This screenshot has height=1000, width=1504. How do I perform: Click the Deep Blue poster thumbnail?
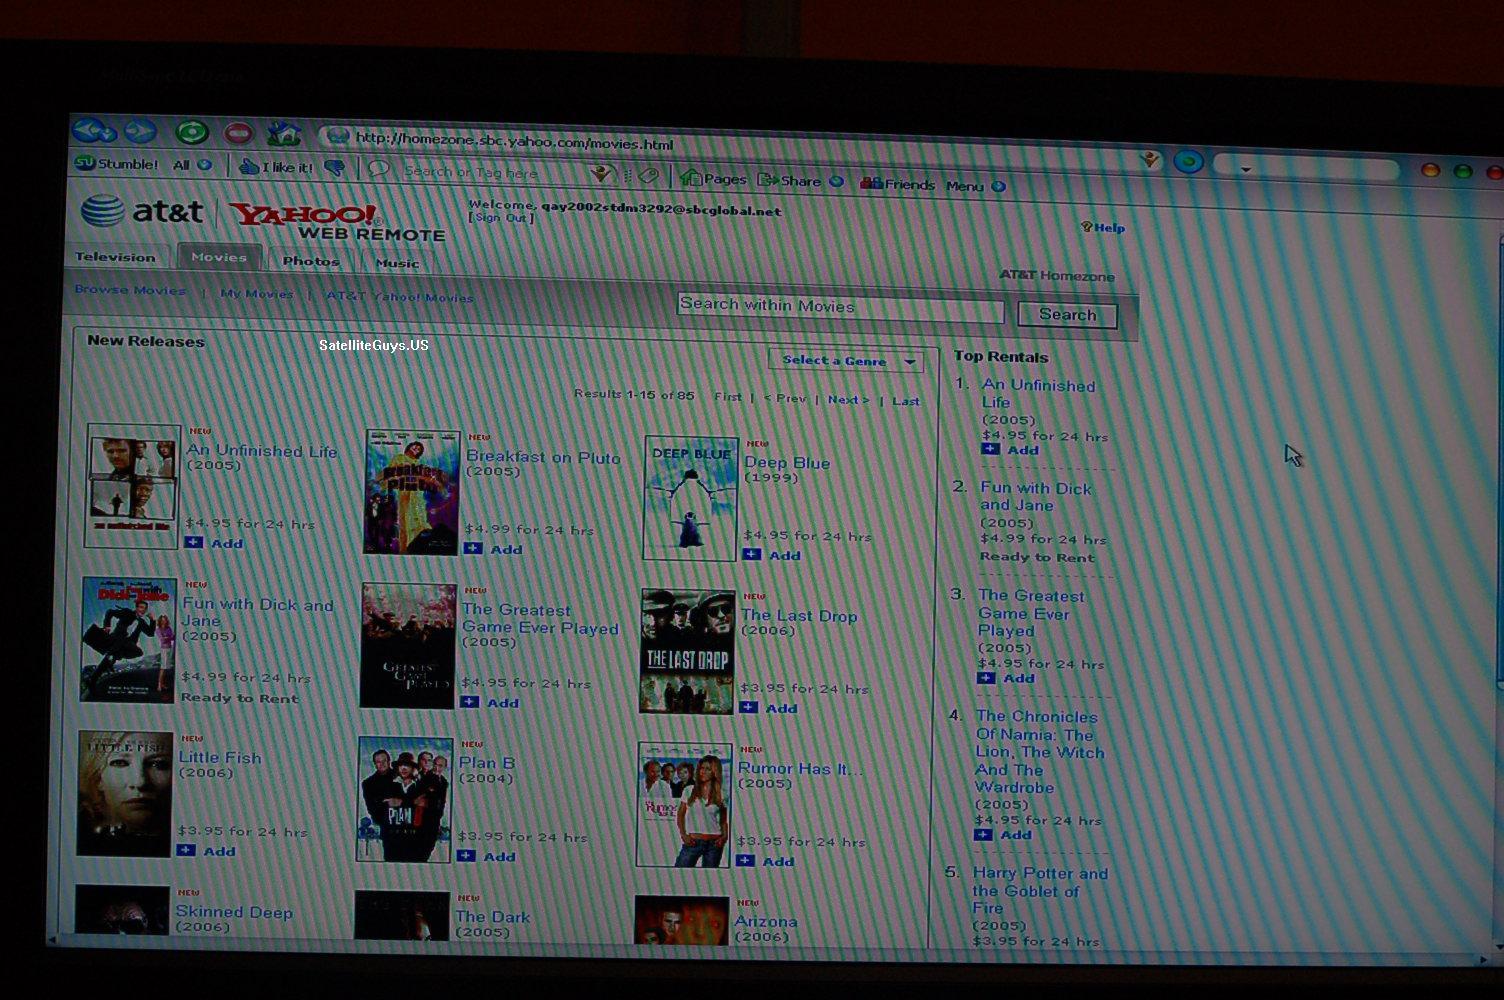(690, 498)
